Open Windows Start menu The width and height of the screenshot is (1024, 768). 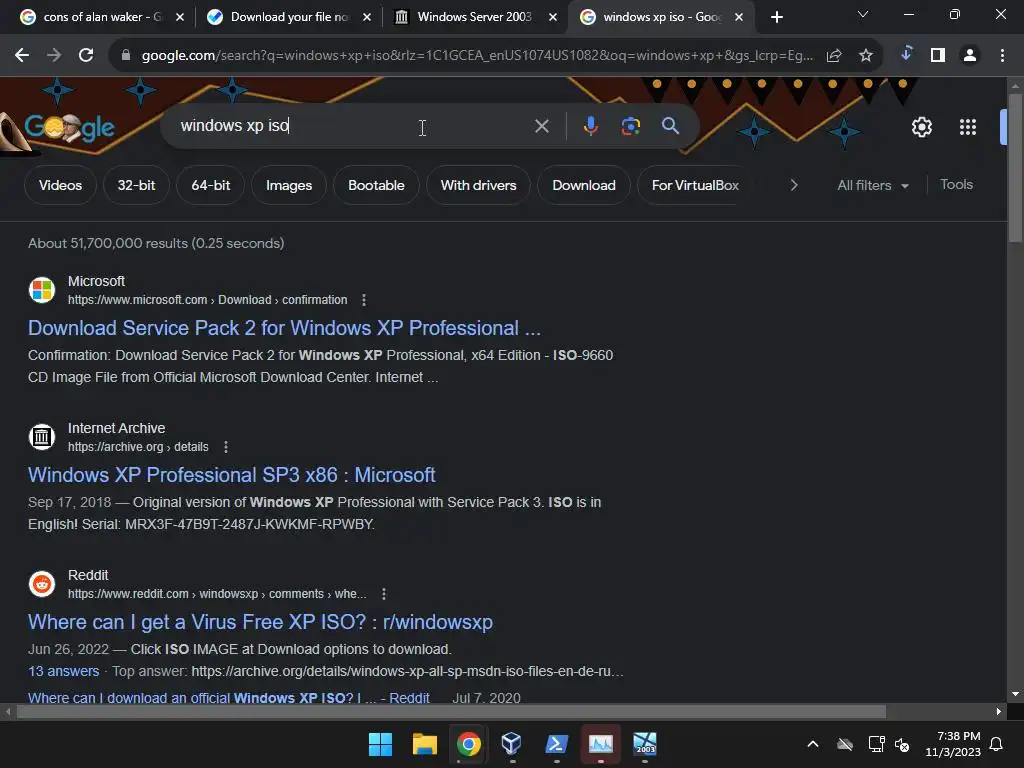pos(380,744)
